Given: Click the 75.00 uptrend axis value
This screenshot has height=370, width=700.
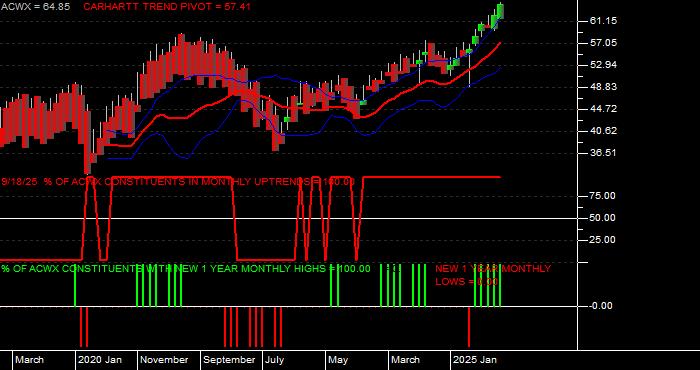Looking at the screenshot, I should (x=603, y=196).
